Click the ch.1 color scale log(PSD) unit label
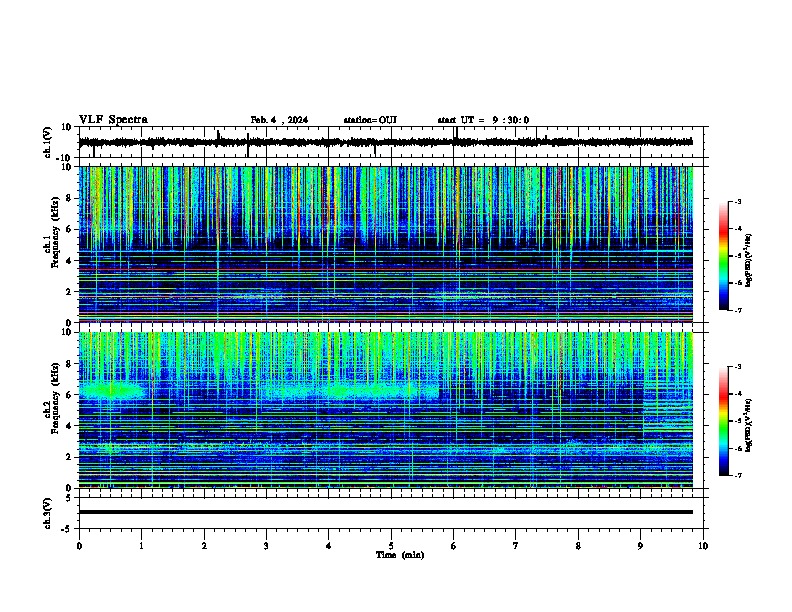Screen dimensions: 792x612 pos(748,260)
